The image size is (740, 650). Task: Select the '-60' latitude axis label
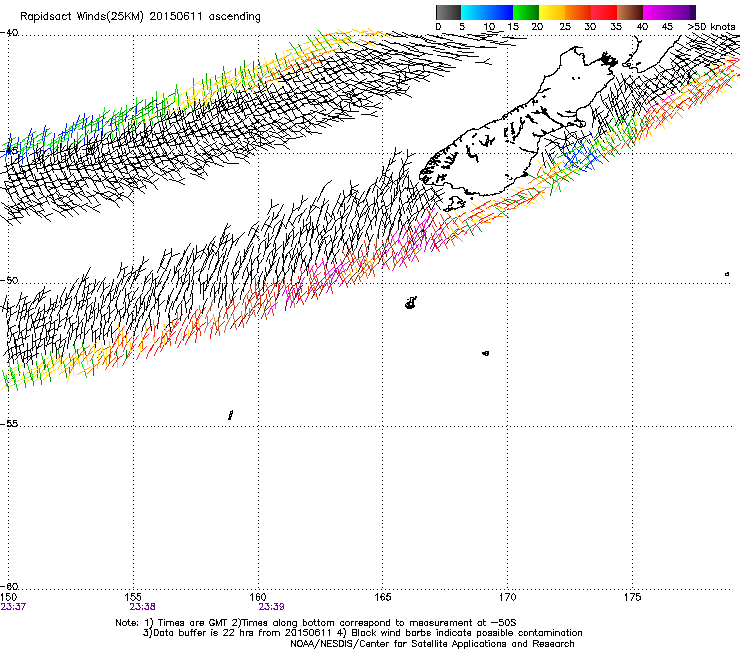[9, 586]
